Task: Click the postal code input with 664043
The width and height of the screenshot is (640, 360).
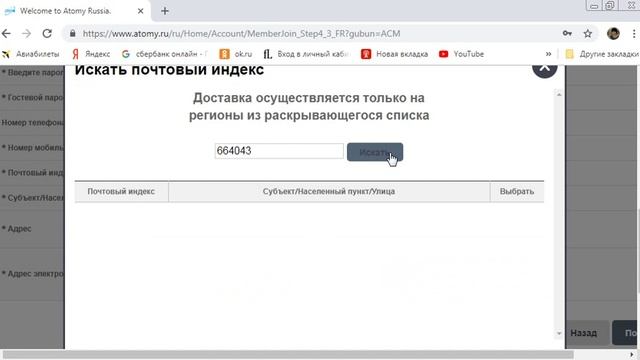Action: (x=279, y=151)
